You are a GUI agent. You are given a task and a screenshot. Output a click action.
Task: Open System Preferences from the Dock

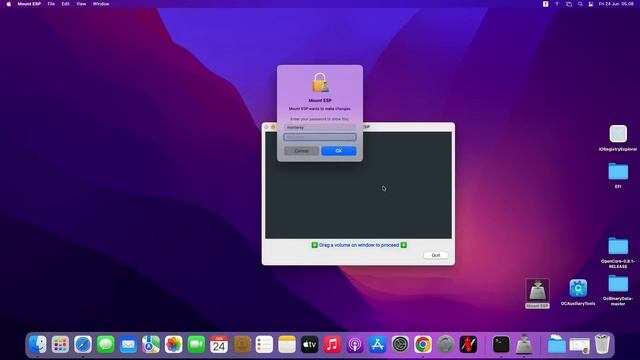[400, 344]
